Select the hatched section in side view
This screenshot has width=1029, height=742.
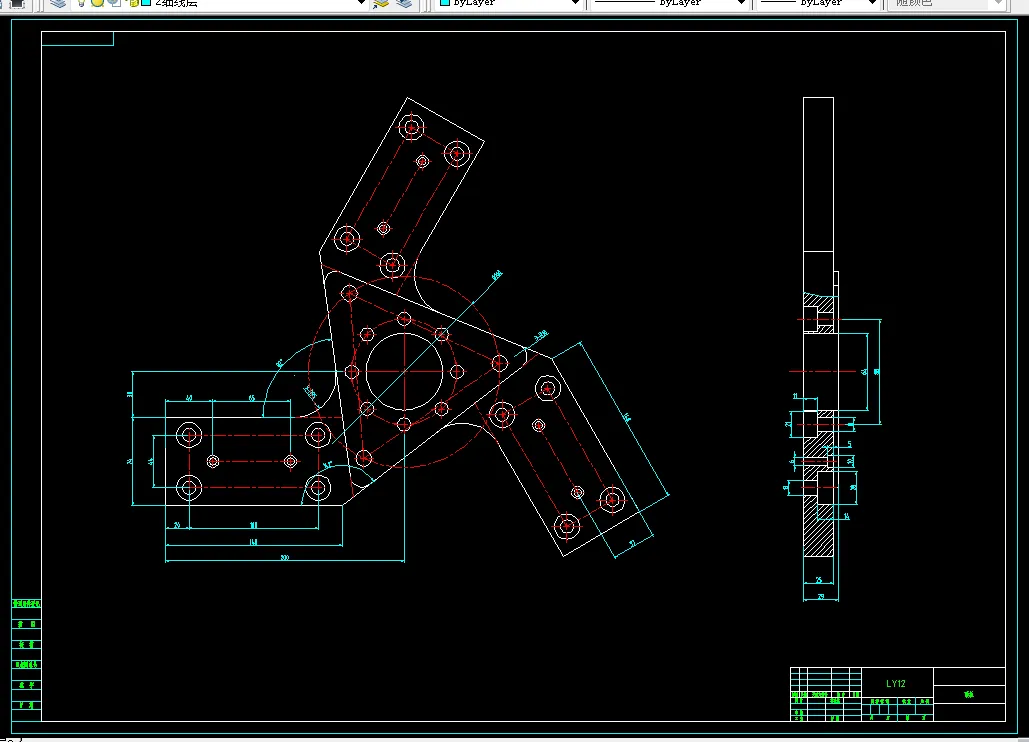pos(818,528)
